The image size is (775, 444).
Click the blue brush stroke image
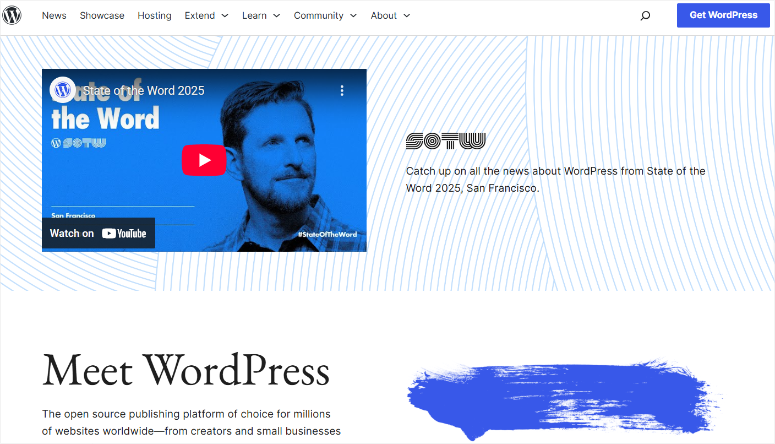[x=565, y=400]
